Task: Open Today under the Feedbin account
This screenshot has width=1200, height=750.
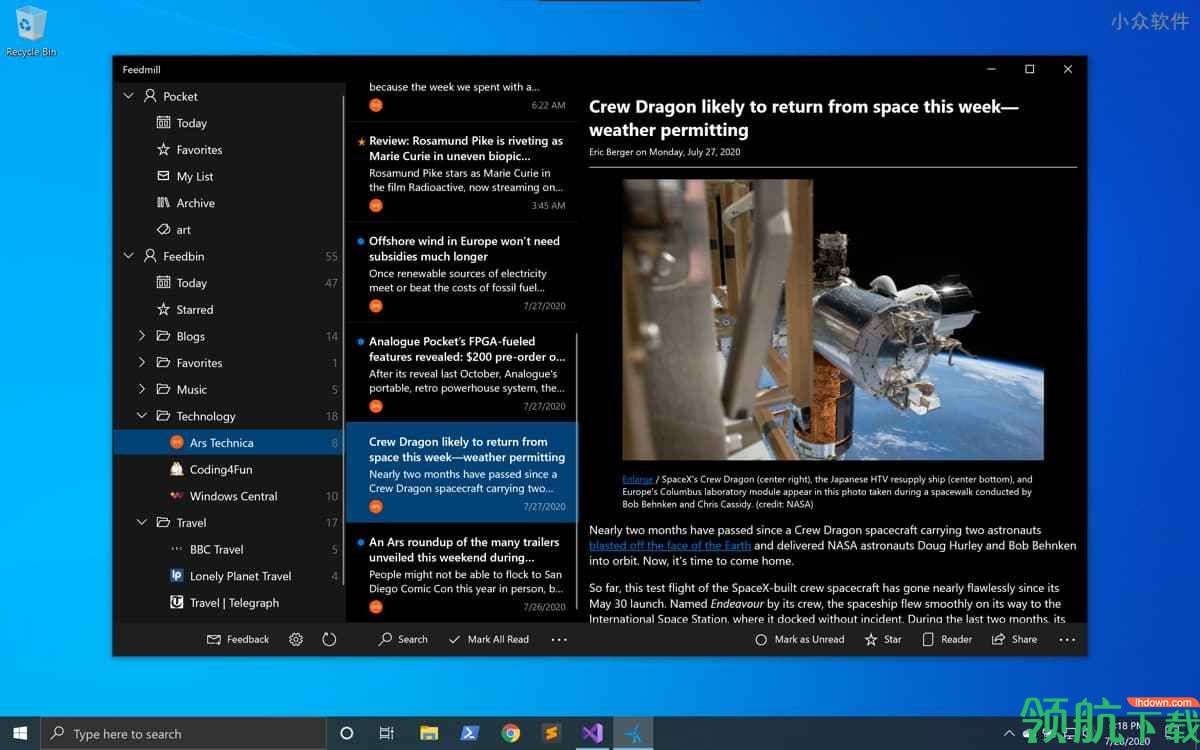Action: point(228,283)
